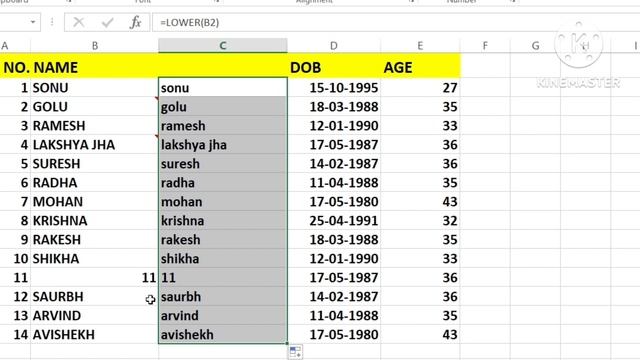Select lowercase cell mohan

click(223, 201)
